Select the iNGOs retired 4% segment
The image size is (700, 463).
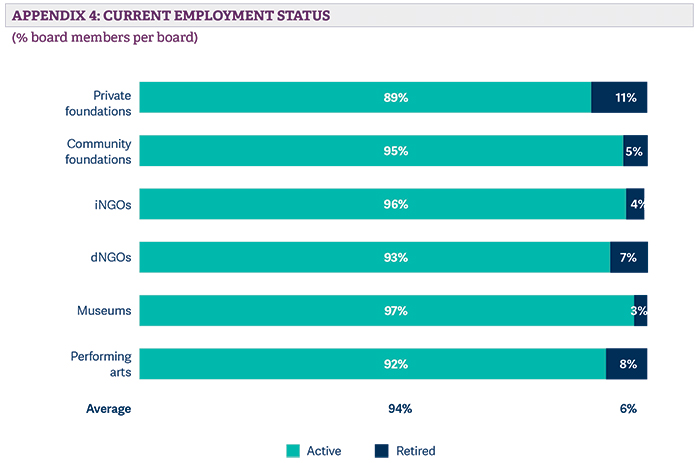point(636,204)
